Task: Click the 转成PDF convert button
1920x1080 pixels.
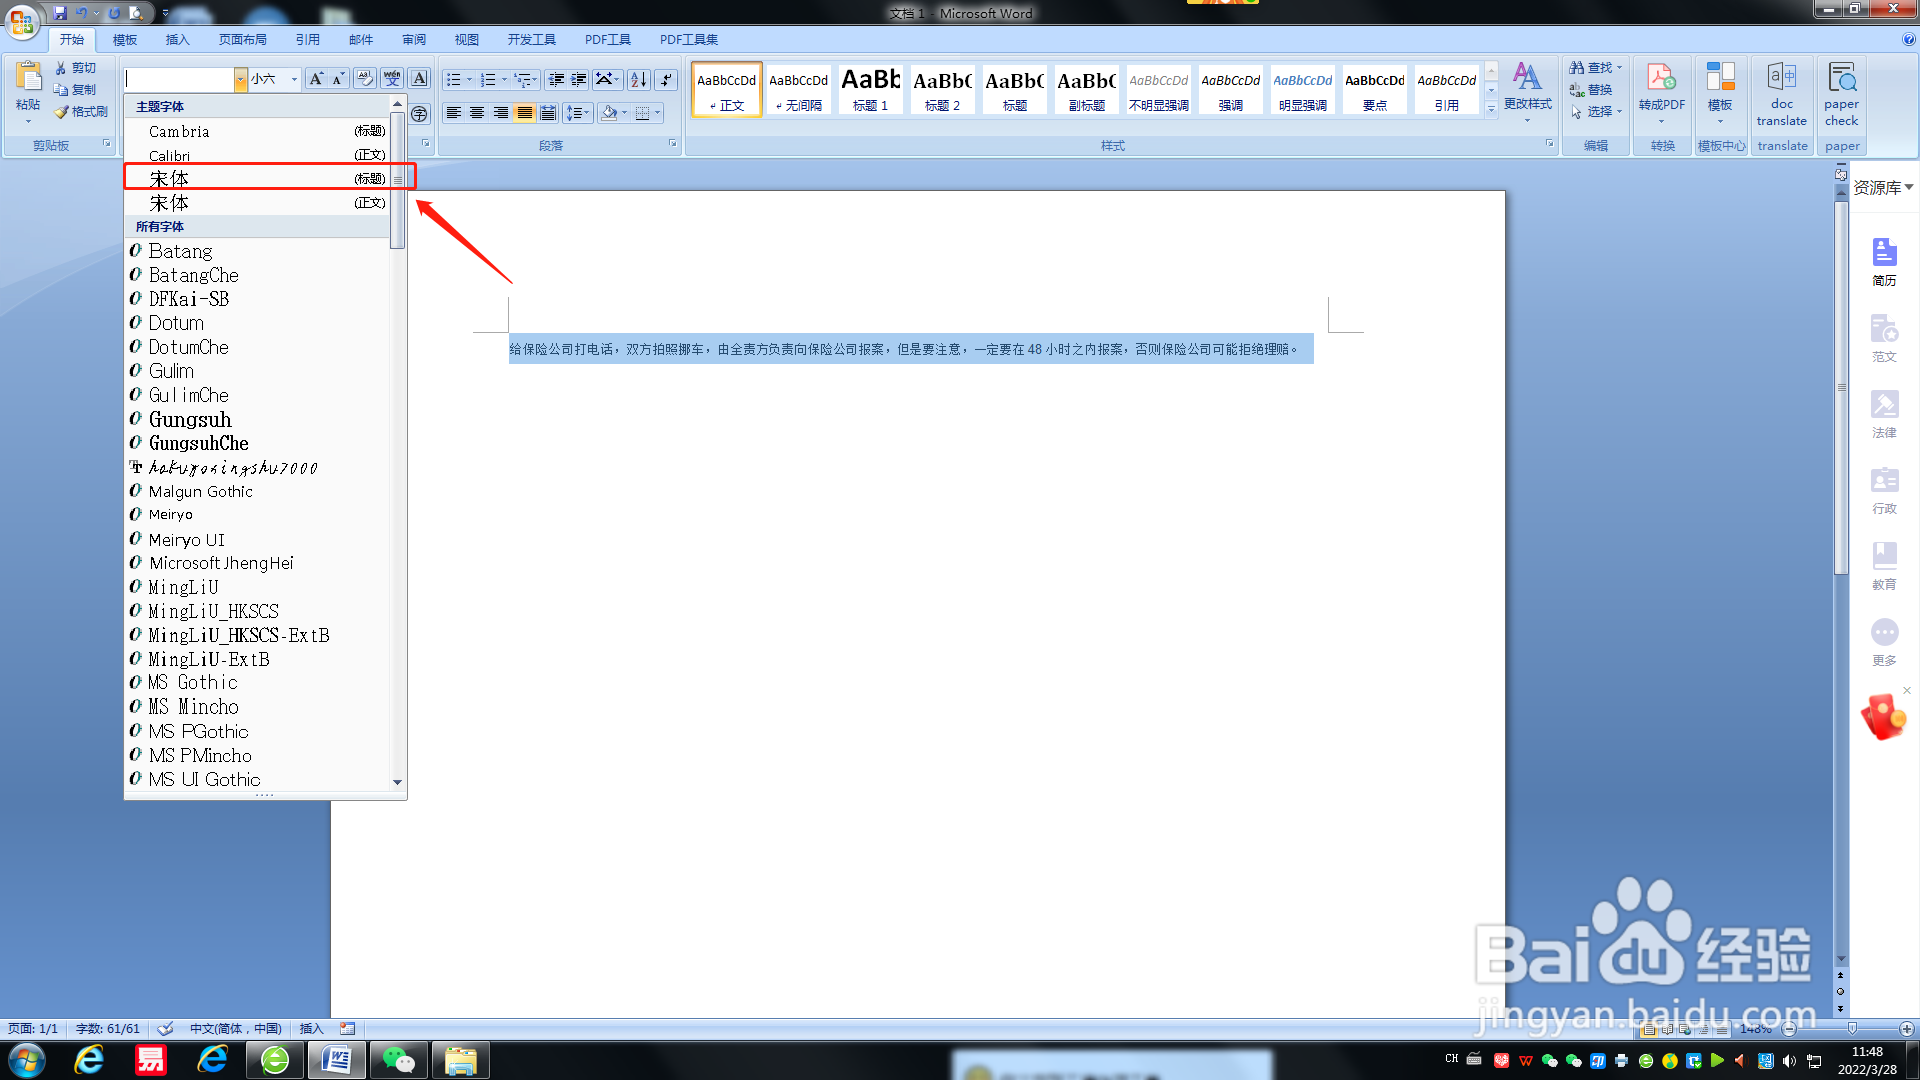Action: (1662, 92)
